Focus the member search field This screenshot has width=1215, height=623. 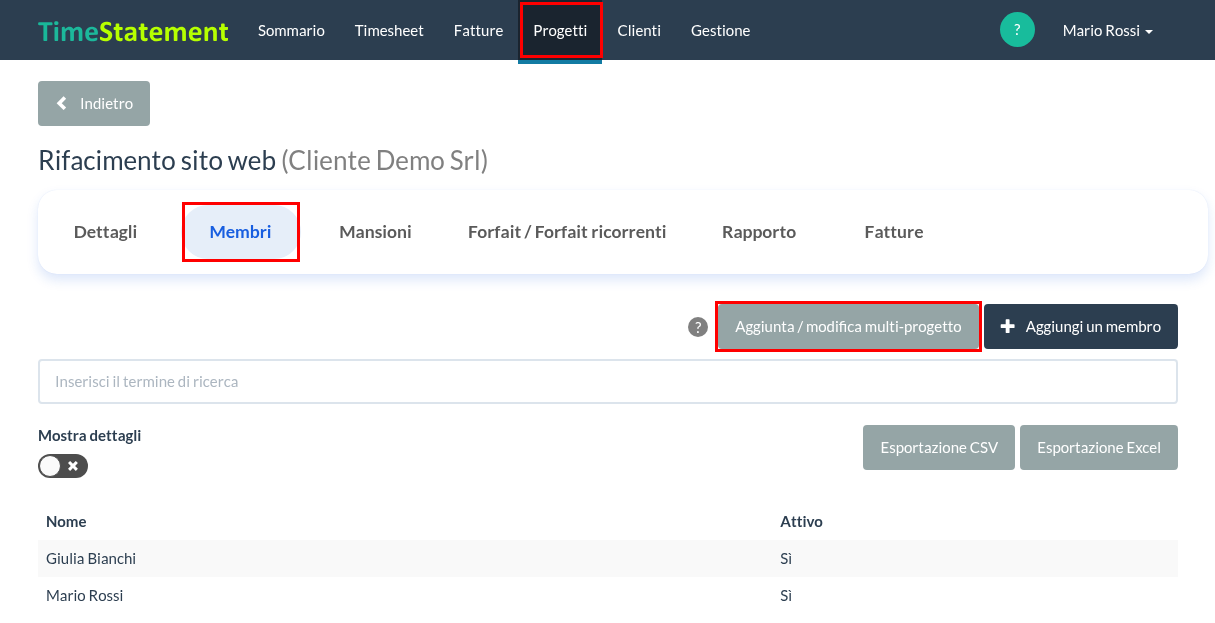[x=608, y=382]
